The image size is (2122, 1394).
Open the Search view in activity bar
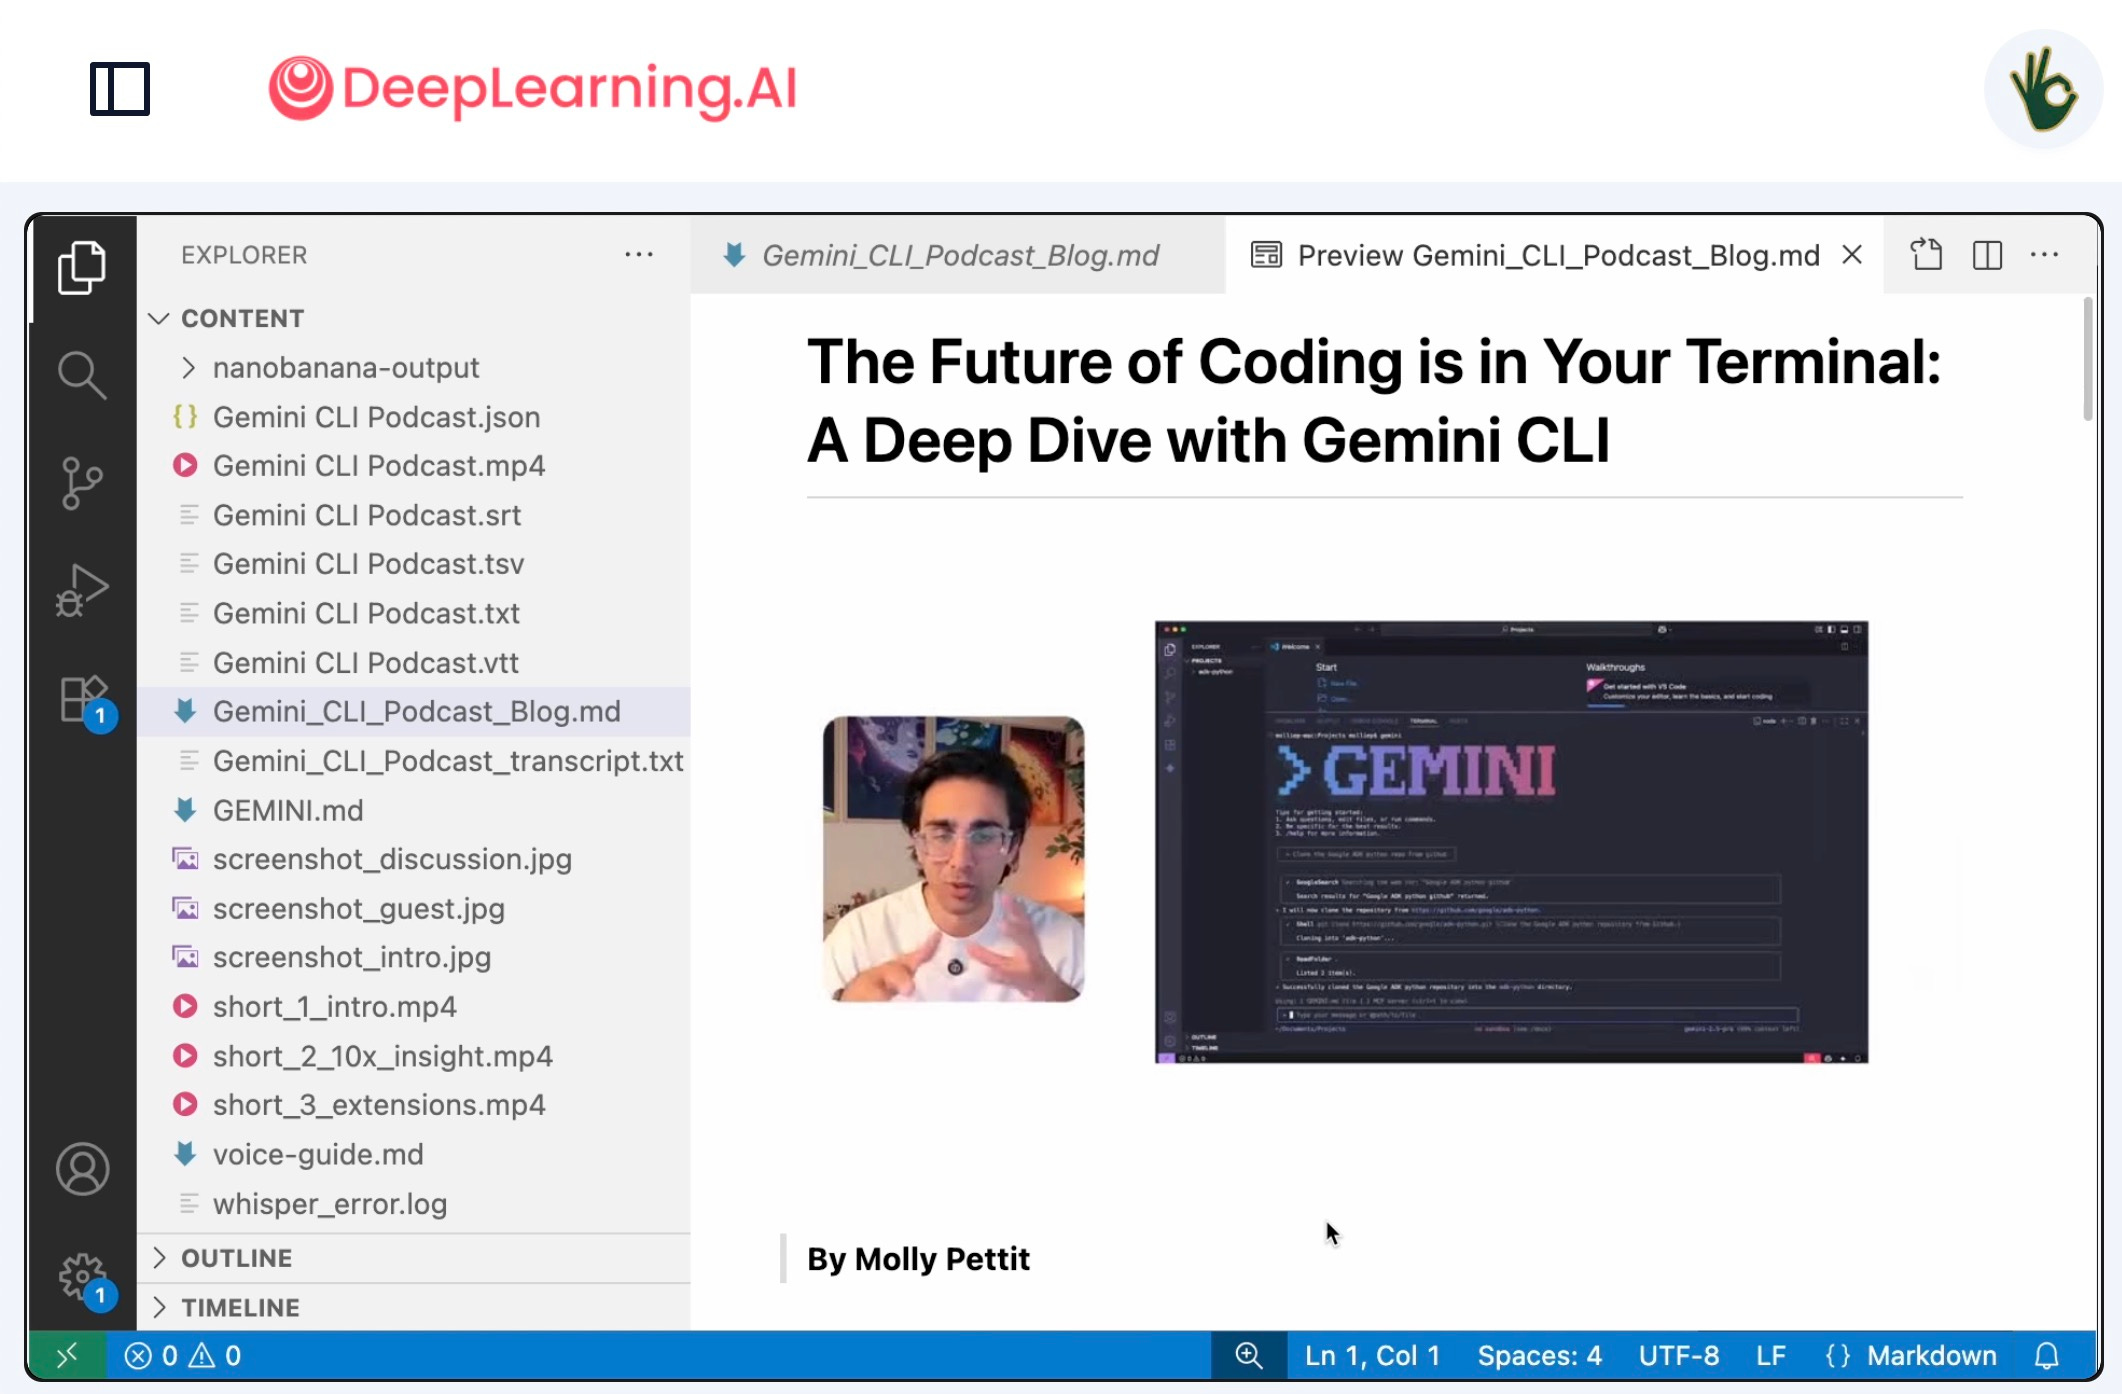click(82, 375)
